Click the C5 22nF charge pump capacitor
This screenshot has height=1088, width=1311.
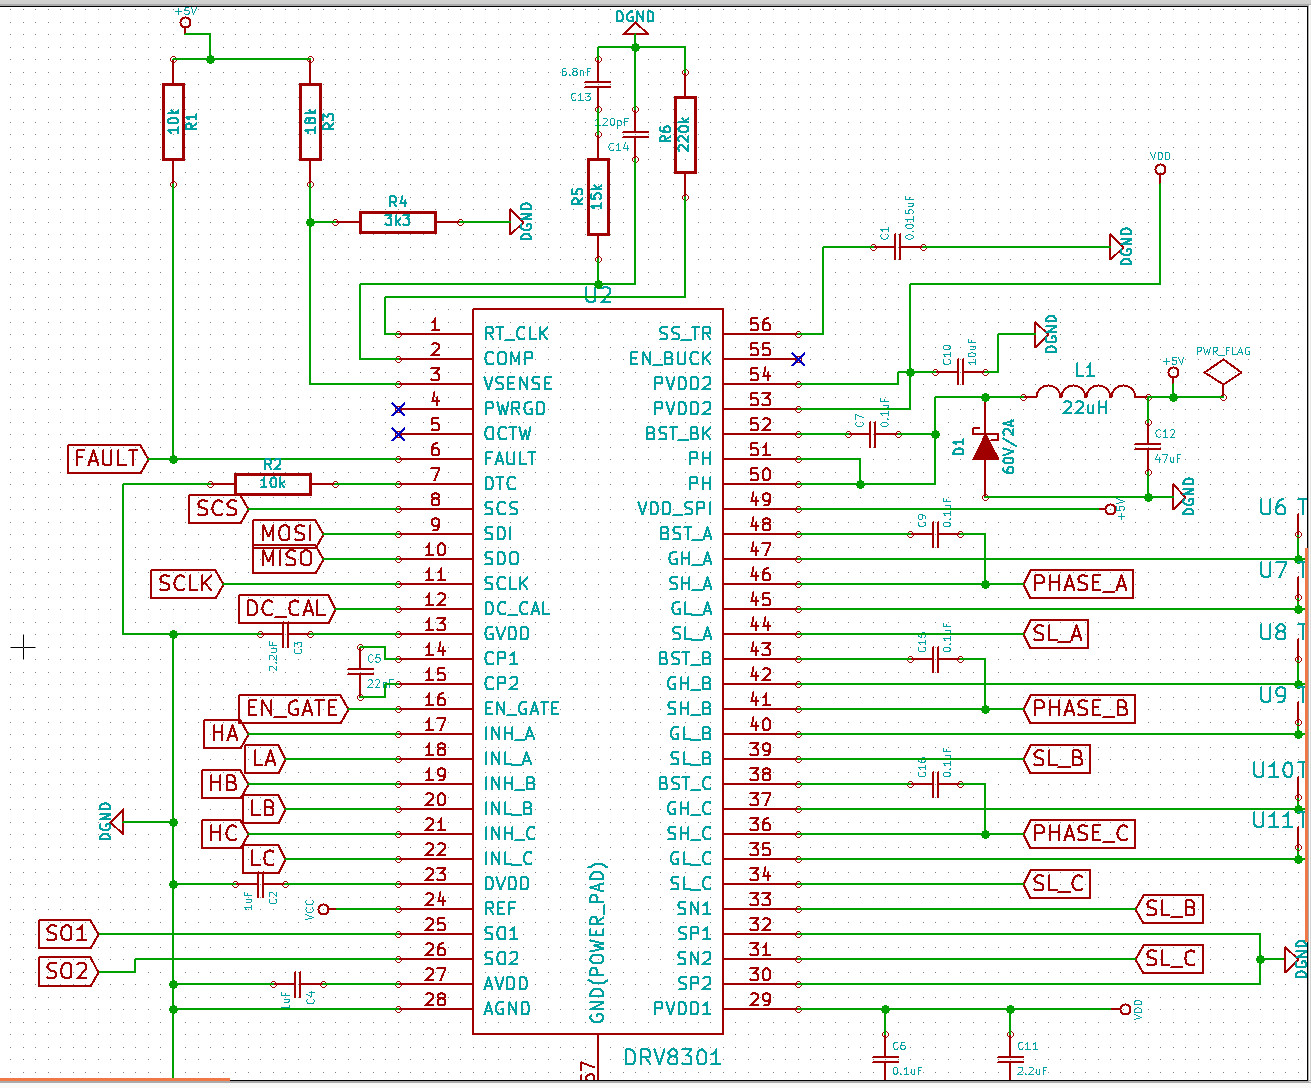359,671
